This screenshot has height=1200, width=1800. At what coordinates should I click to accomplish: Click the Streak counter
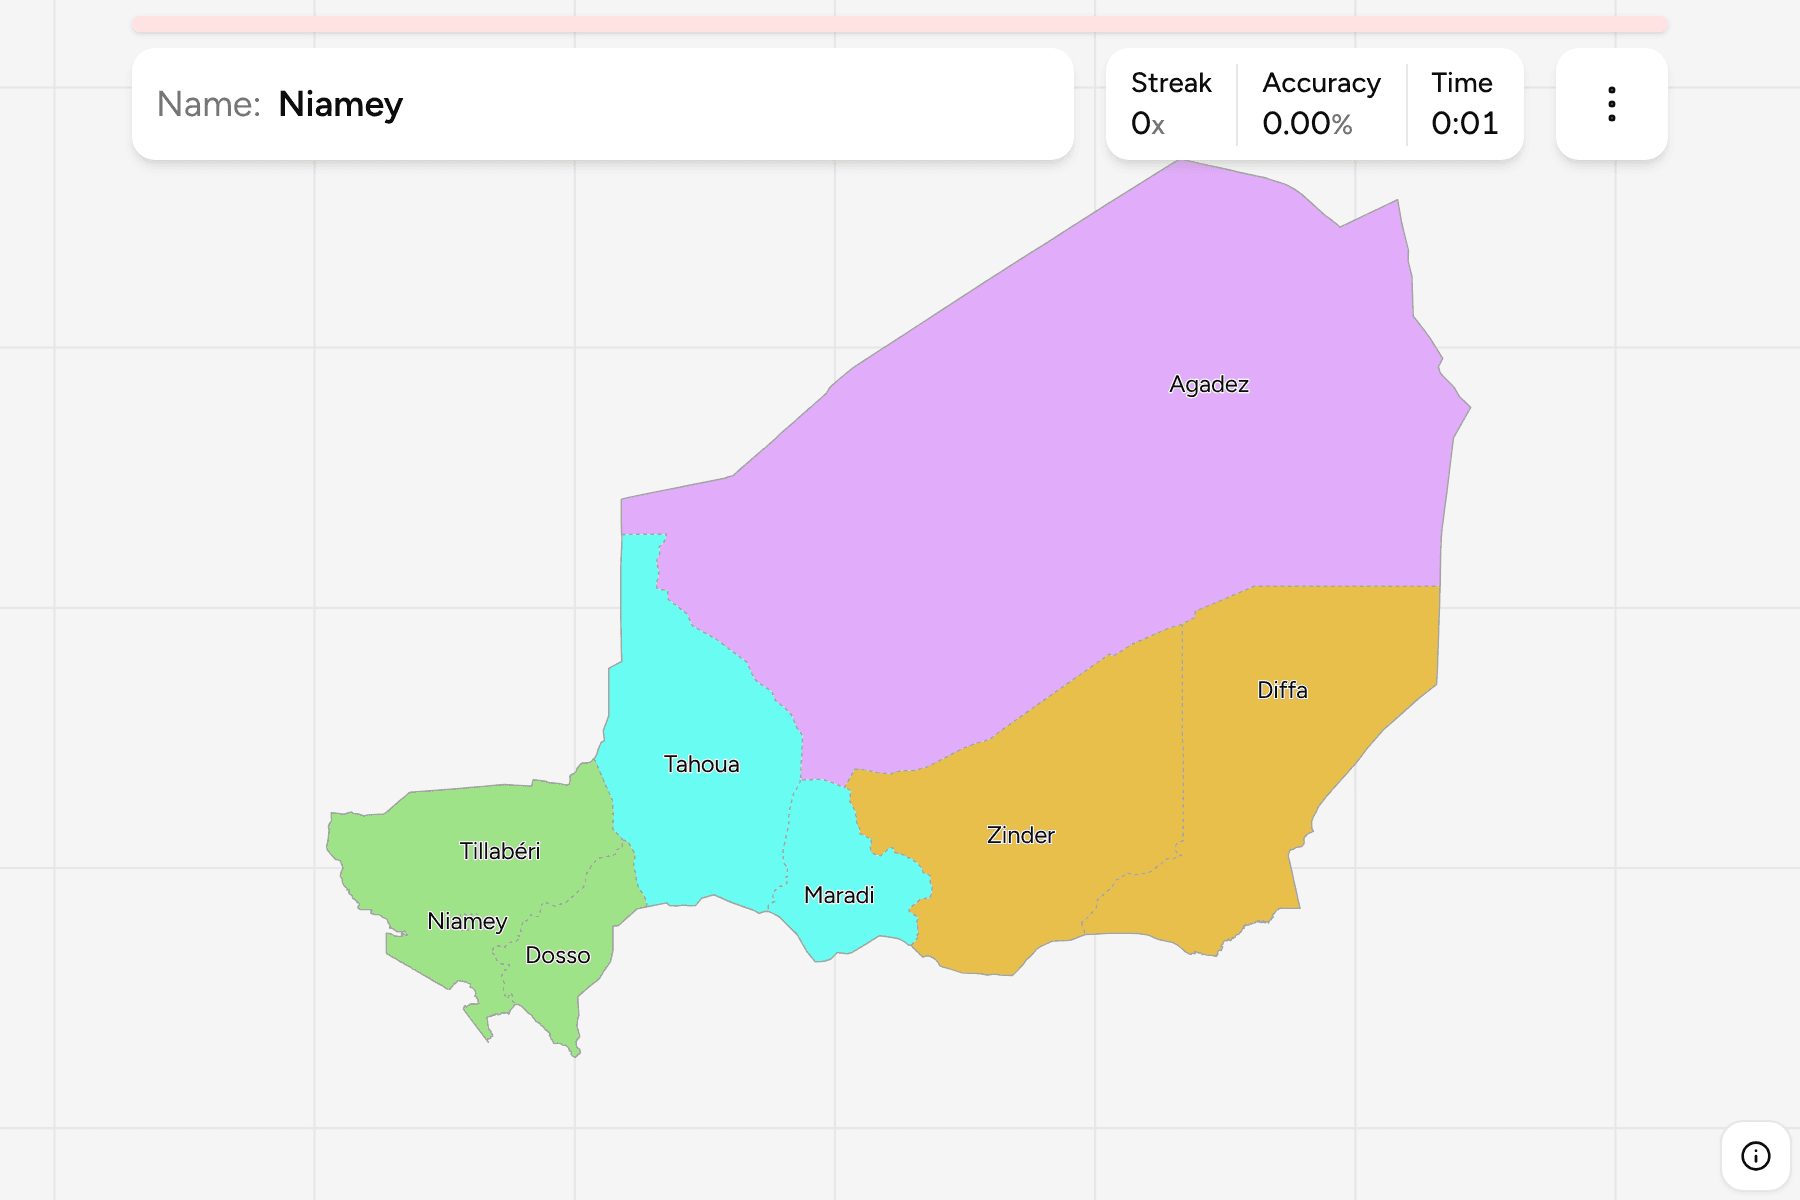tap(1171, 104)
